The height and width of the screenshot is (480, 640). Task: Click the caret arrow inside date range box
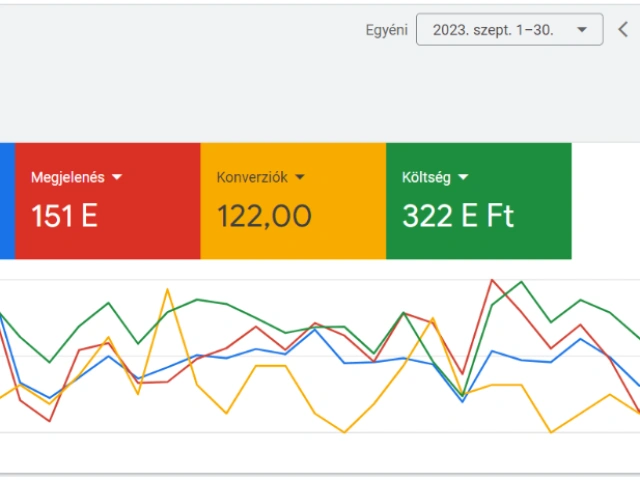pos(582,30)
